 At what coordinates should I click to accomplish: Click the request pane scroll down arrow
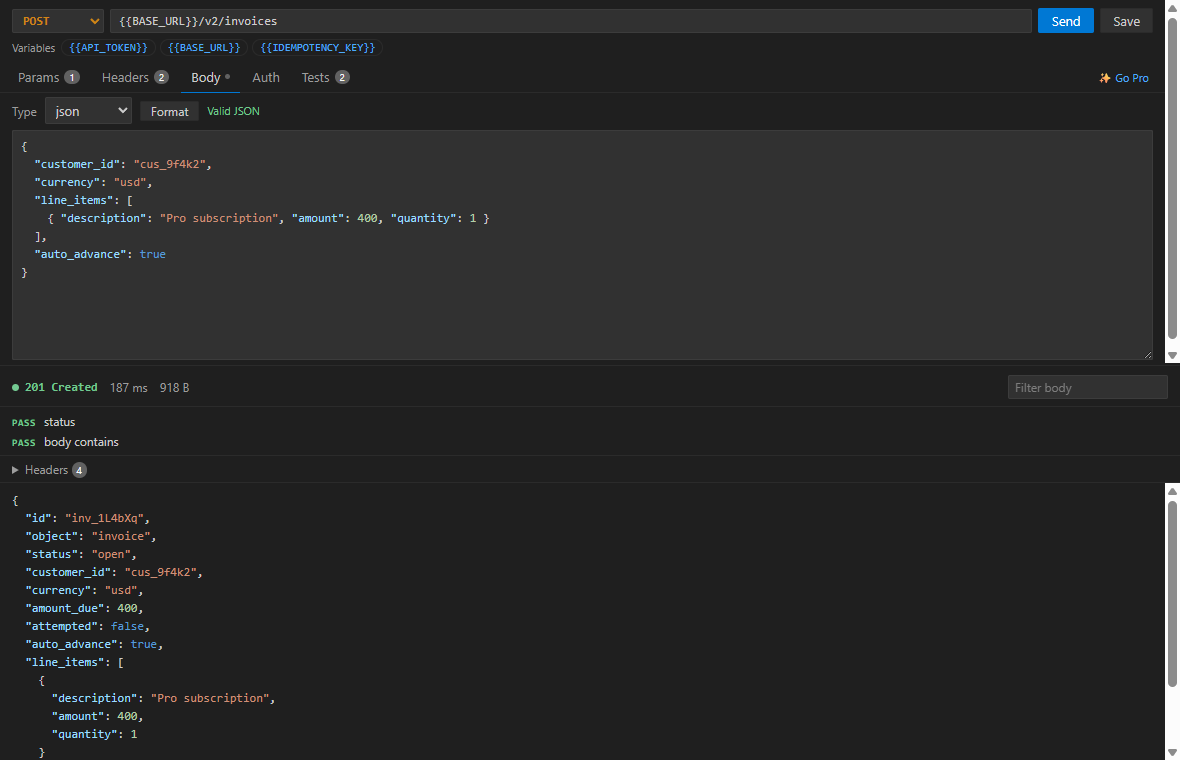(x=1172, y=355)
